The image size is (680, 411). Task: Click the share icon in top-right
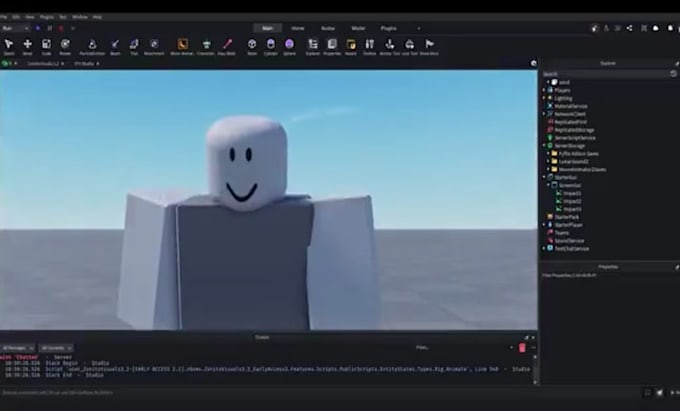pos(629,28)
